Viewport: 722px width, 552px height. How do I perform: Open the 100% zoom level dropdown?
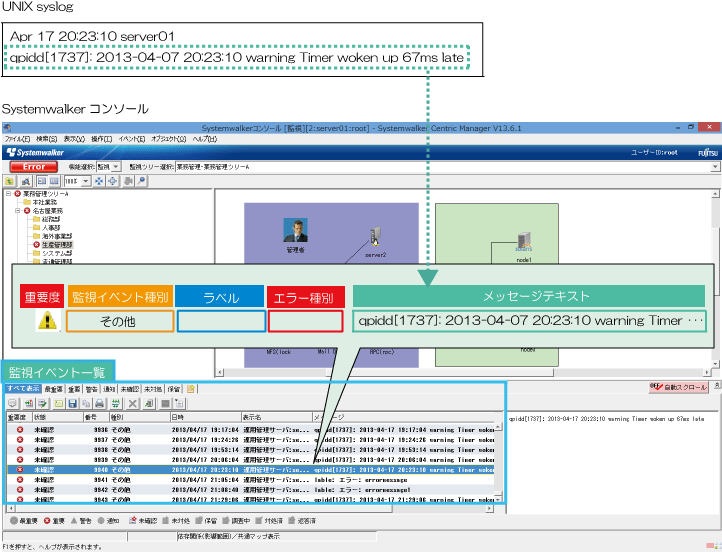click(x=77, y=181)
